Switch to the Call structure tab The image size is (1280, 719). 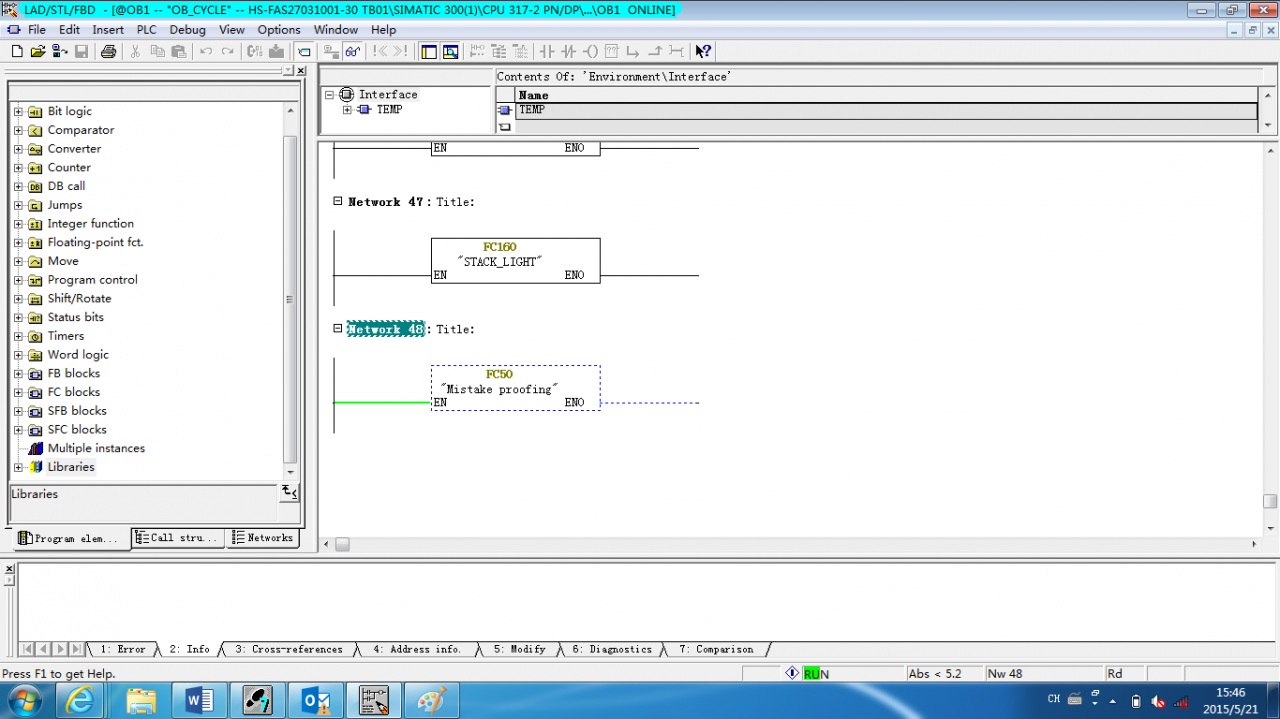click(179, 538)
